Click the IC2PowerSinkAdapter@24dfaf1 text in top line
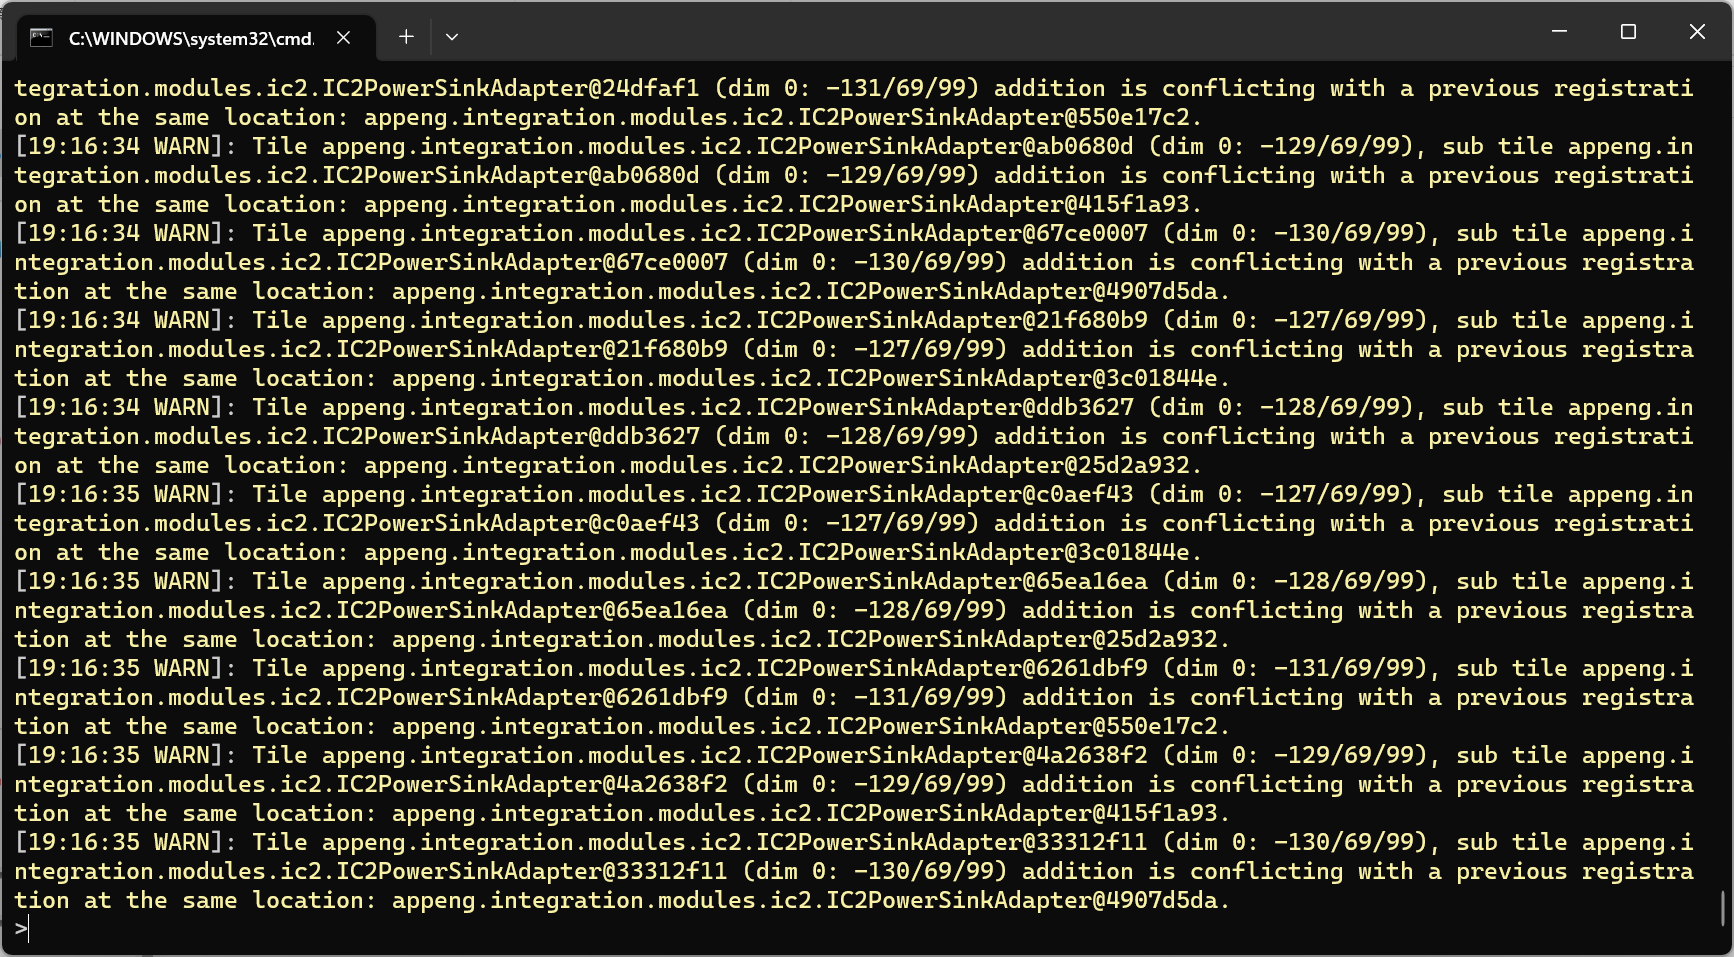Screen dimensions: 1734x957 click(x=510, y=88)
